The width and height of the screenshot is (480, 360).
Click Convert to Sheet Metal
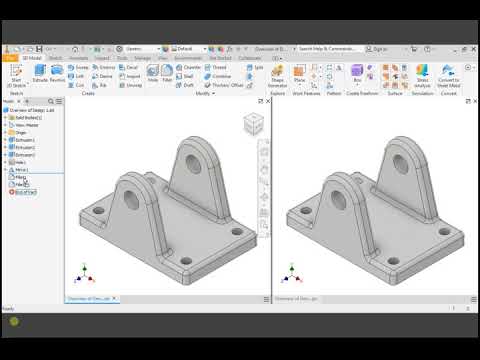click(448, 76)
